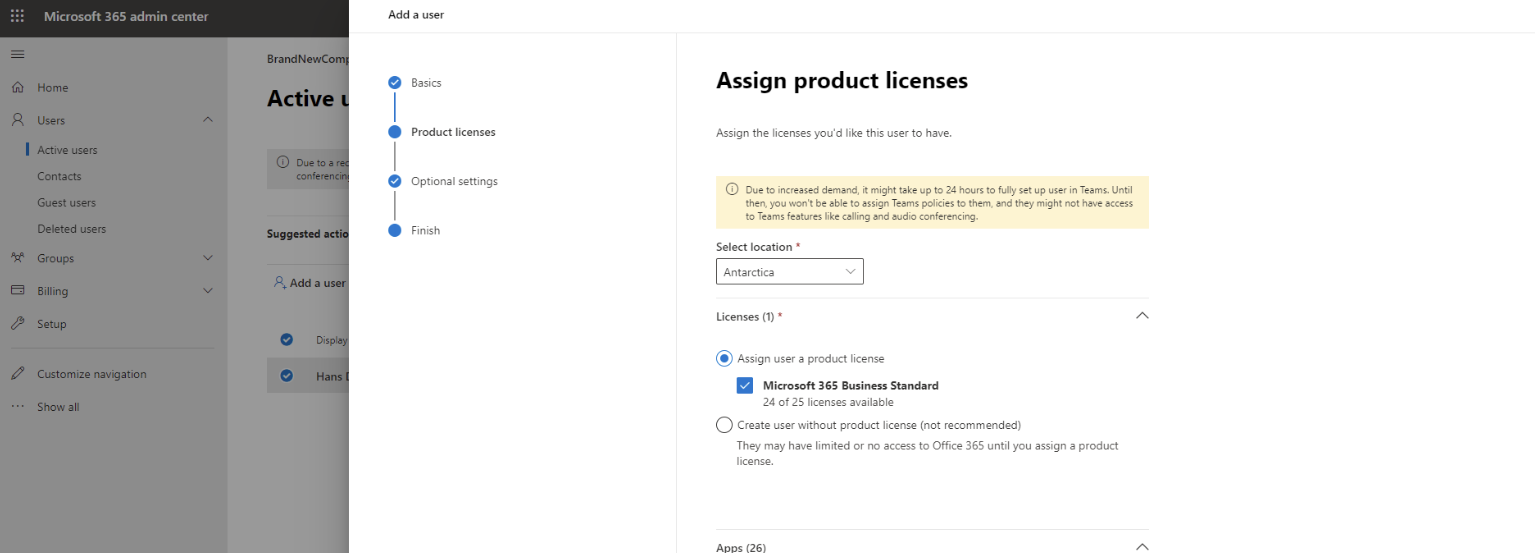
Task: Click the Setup wrench icon
Action: click(17, 324)
